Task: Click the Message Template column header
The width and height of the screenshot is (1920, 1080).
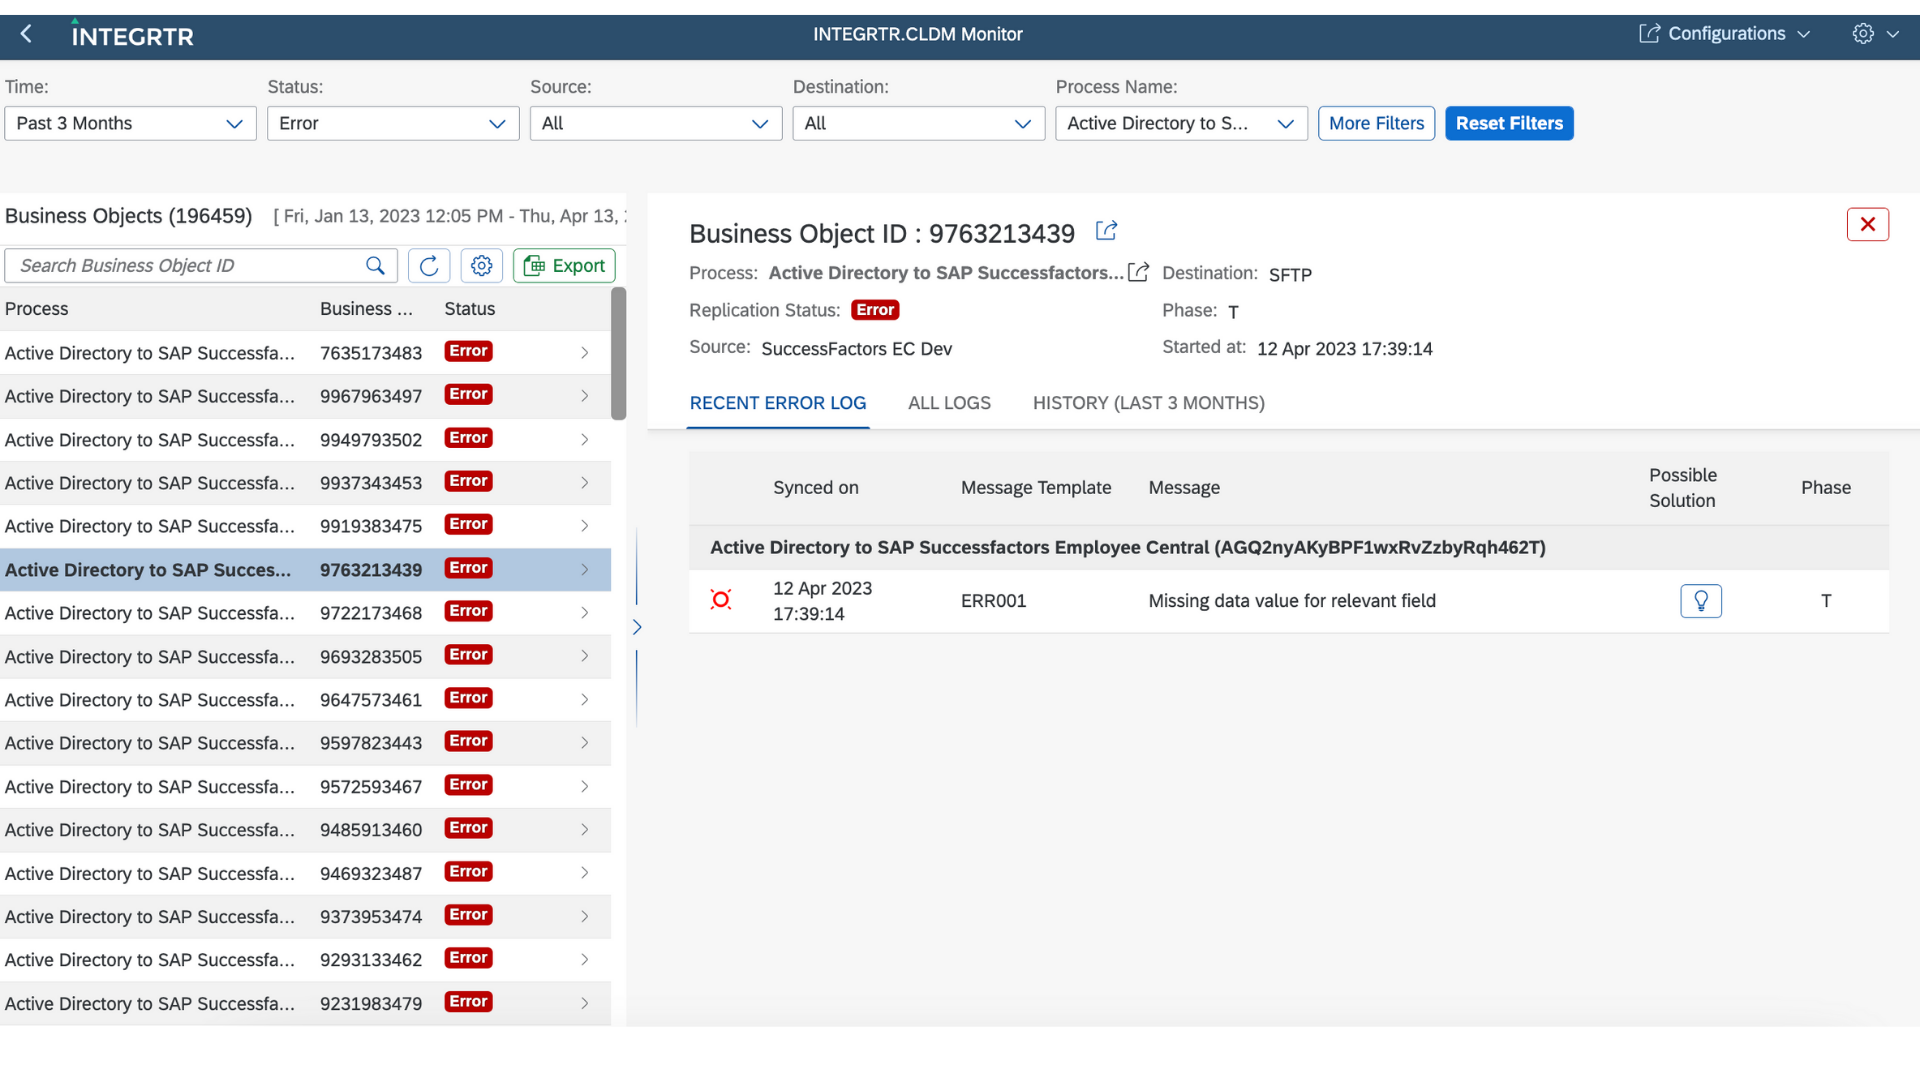Action: [1036, 488]
